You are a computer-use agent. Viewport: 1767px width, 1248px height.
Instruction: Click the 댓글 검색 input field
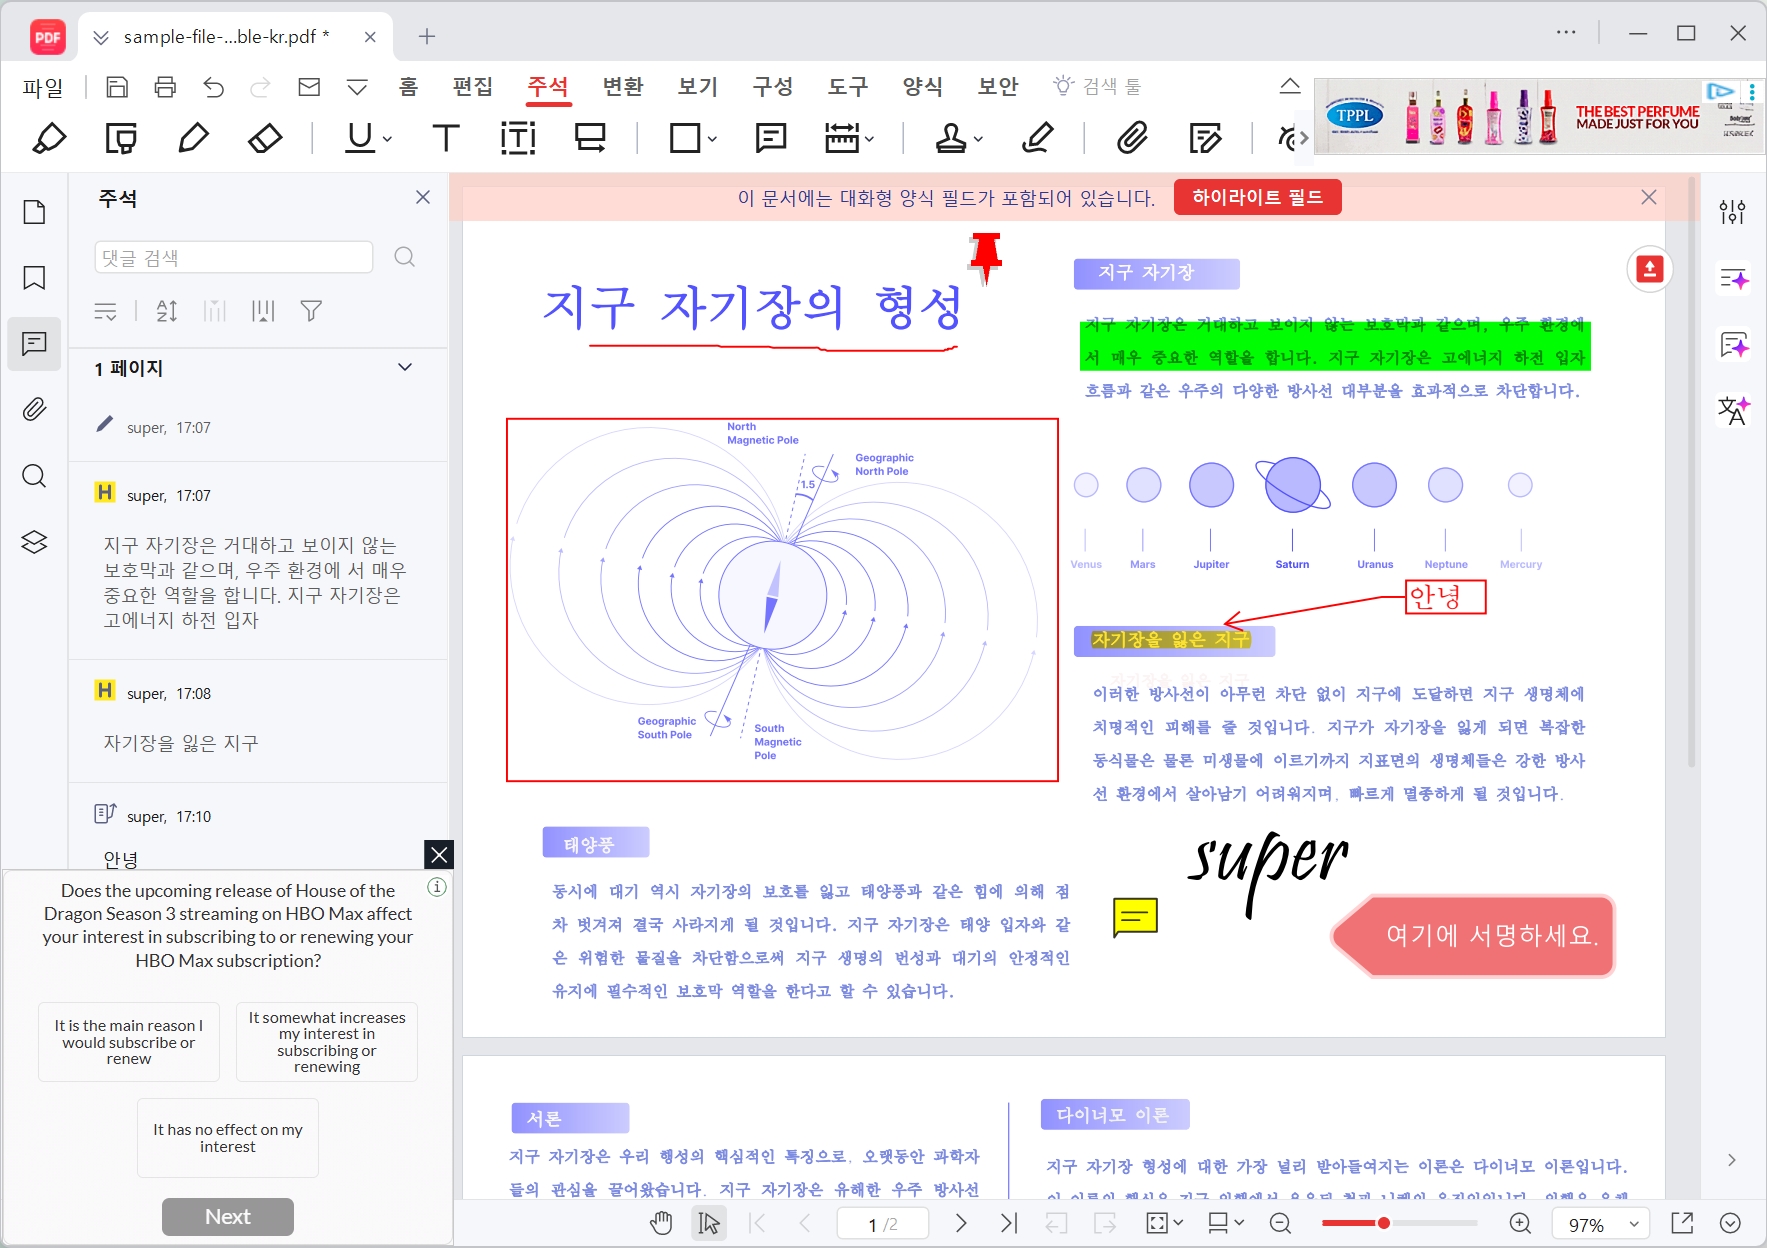pyautogui.click(x=234, y=258)
